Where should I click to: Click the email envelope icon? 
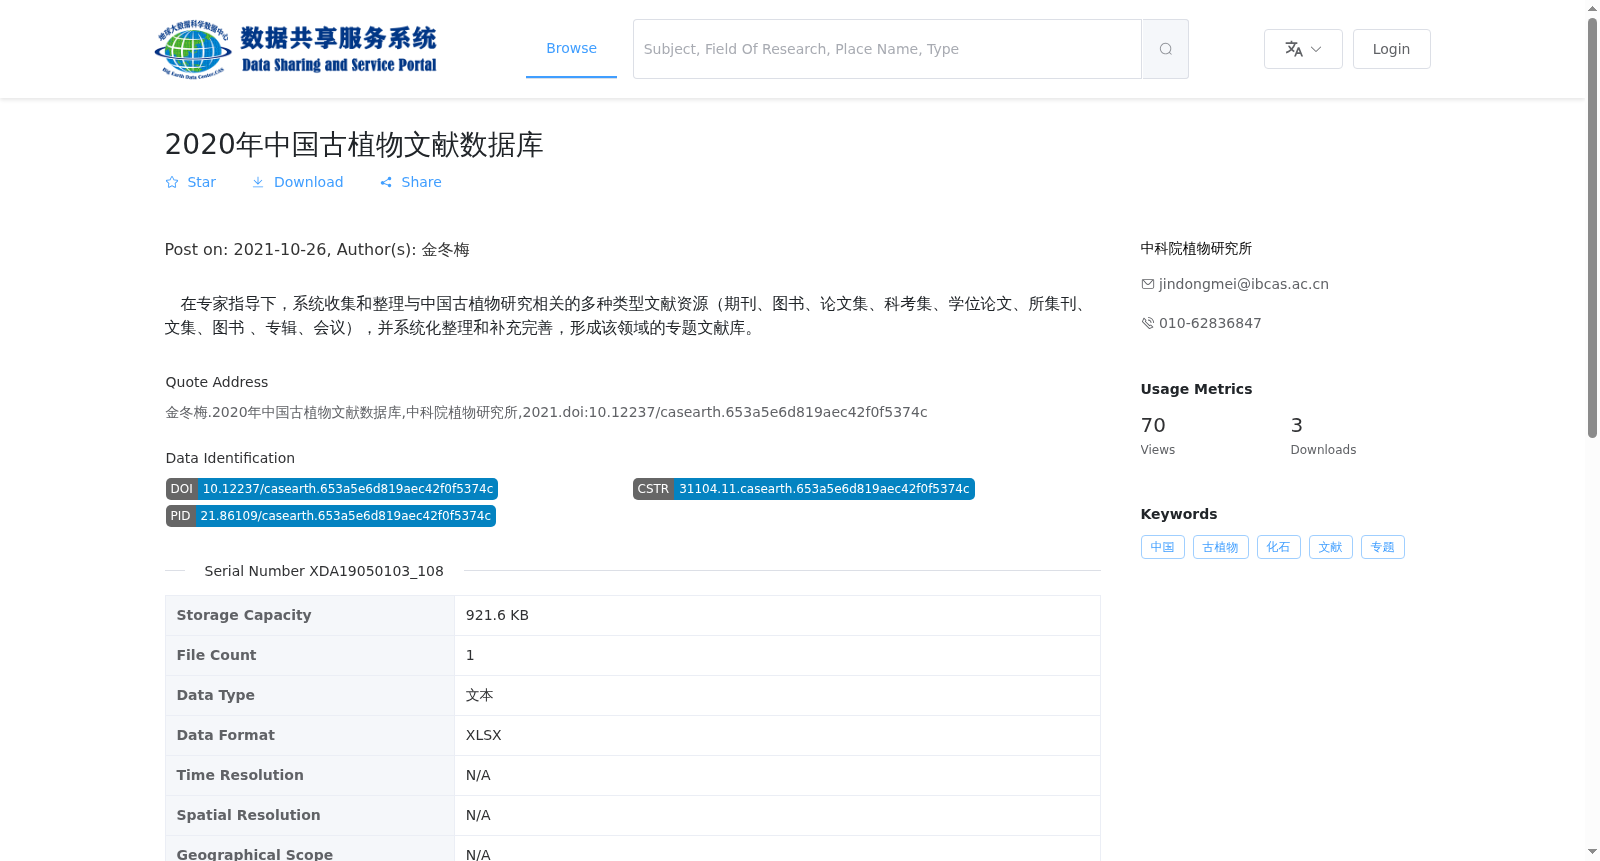pos(1148,284)
